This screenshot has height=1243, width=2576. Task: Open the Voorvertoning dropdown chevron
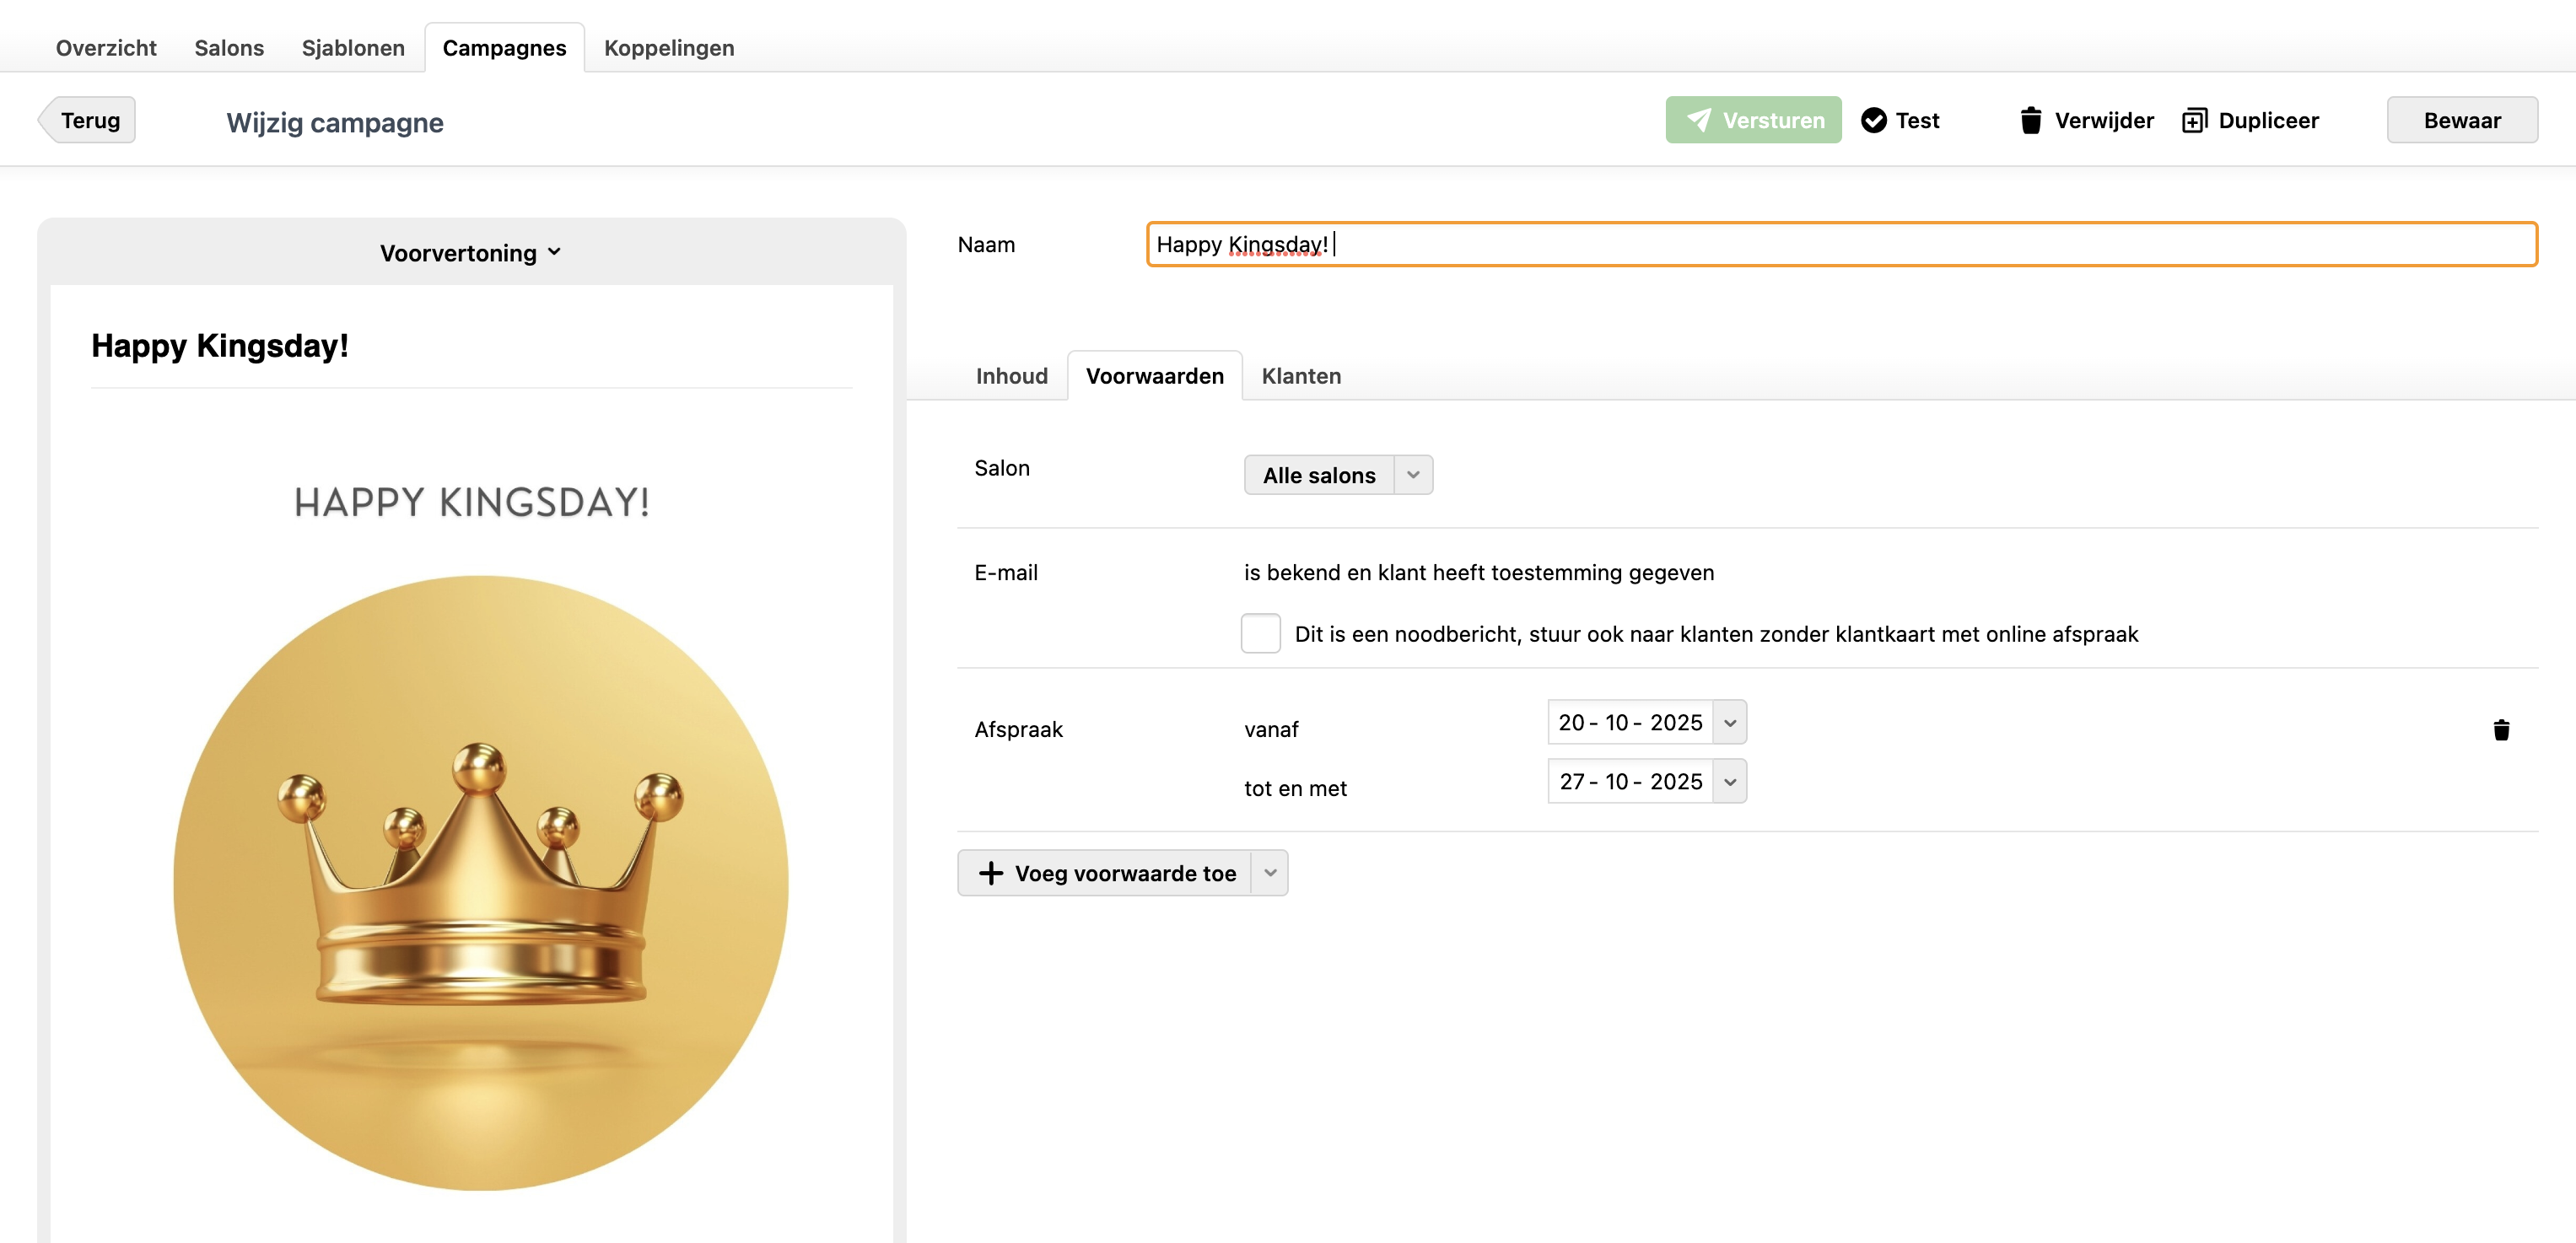554,252
